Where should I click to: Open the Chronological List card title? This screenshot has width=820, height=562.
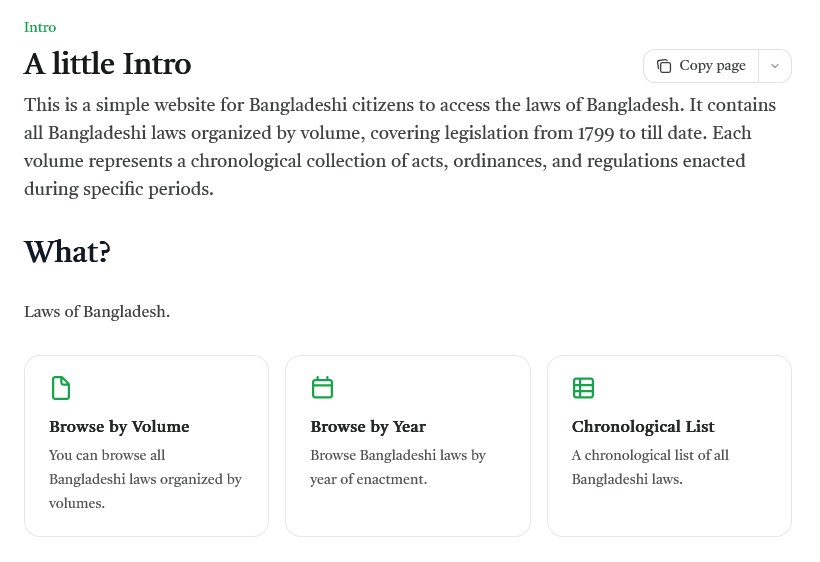643,427
